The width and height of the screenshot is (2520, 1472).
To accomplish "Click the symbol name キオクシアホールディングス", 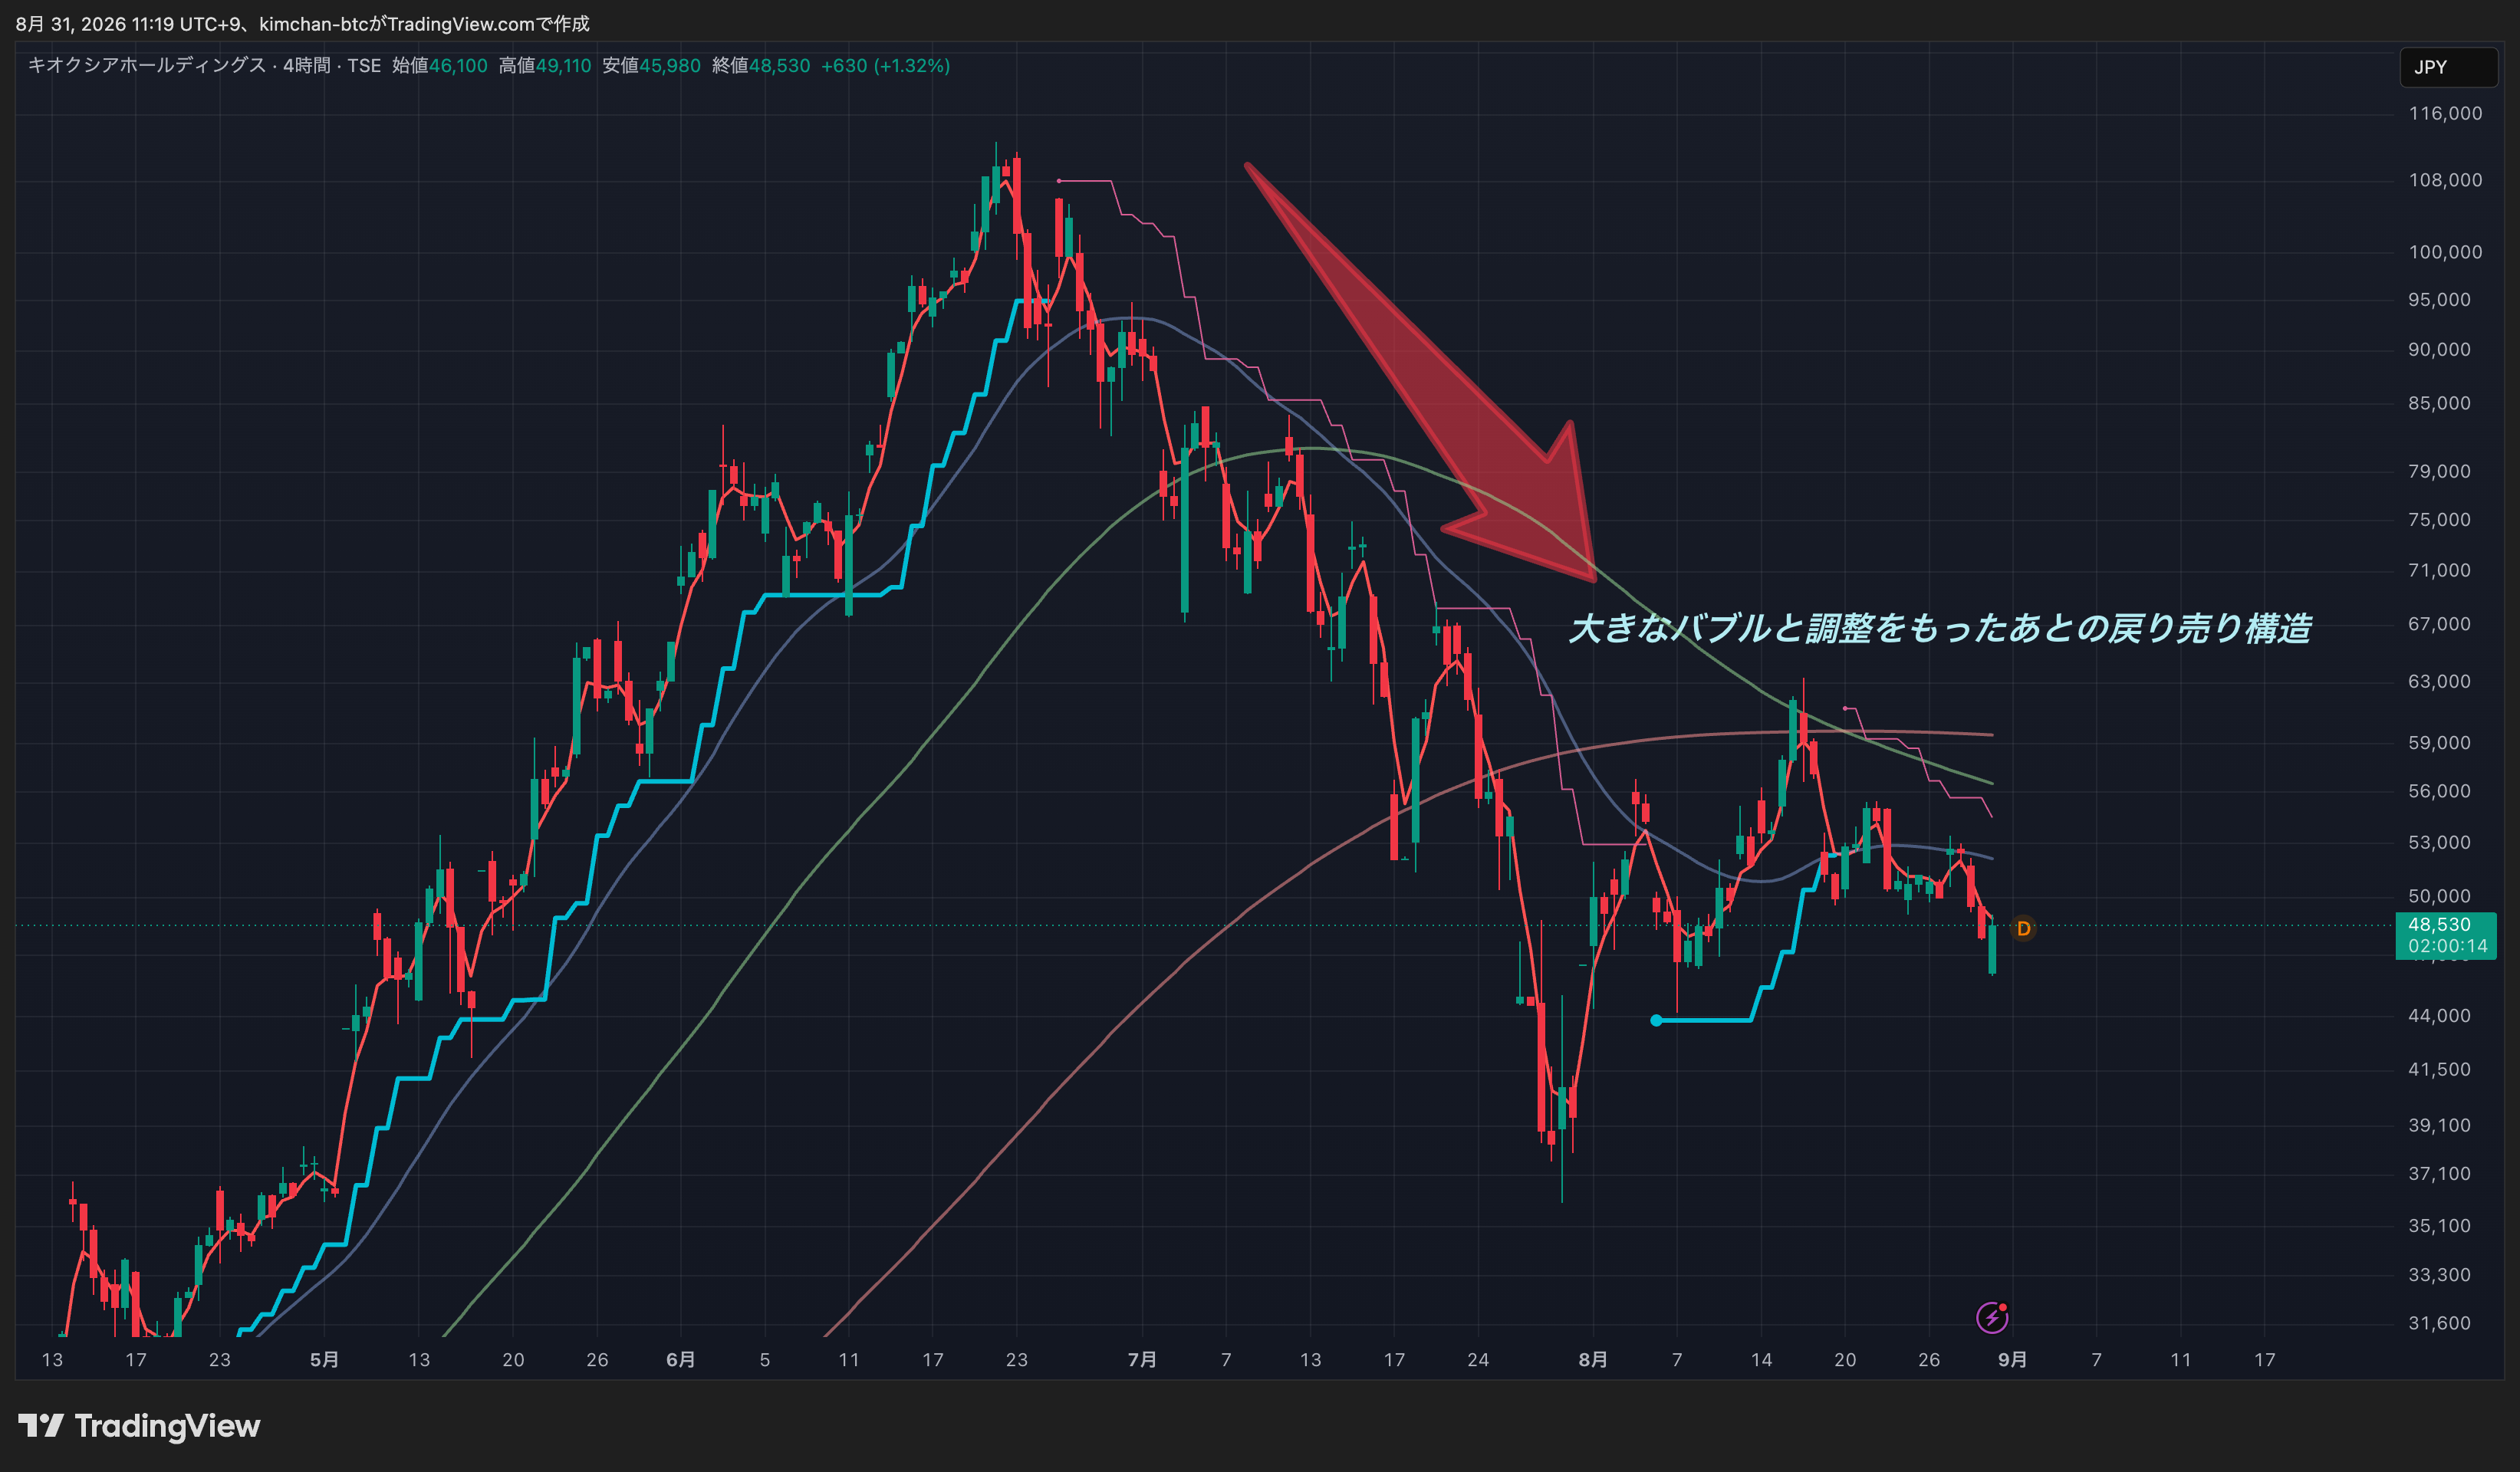I will (x=146, y=66).
